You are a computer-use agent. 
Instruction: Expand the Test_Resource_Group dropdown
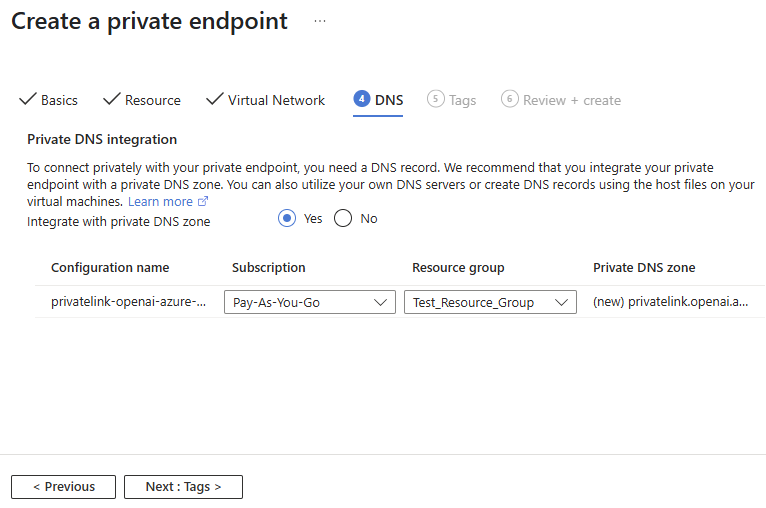[x=490, y=302]
